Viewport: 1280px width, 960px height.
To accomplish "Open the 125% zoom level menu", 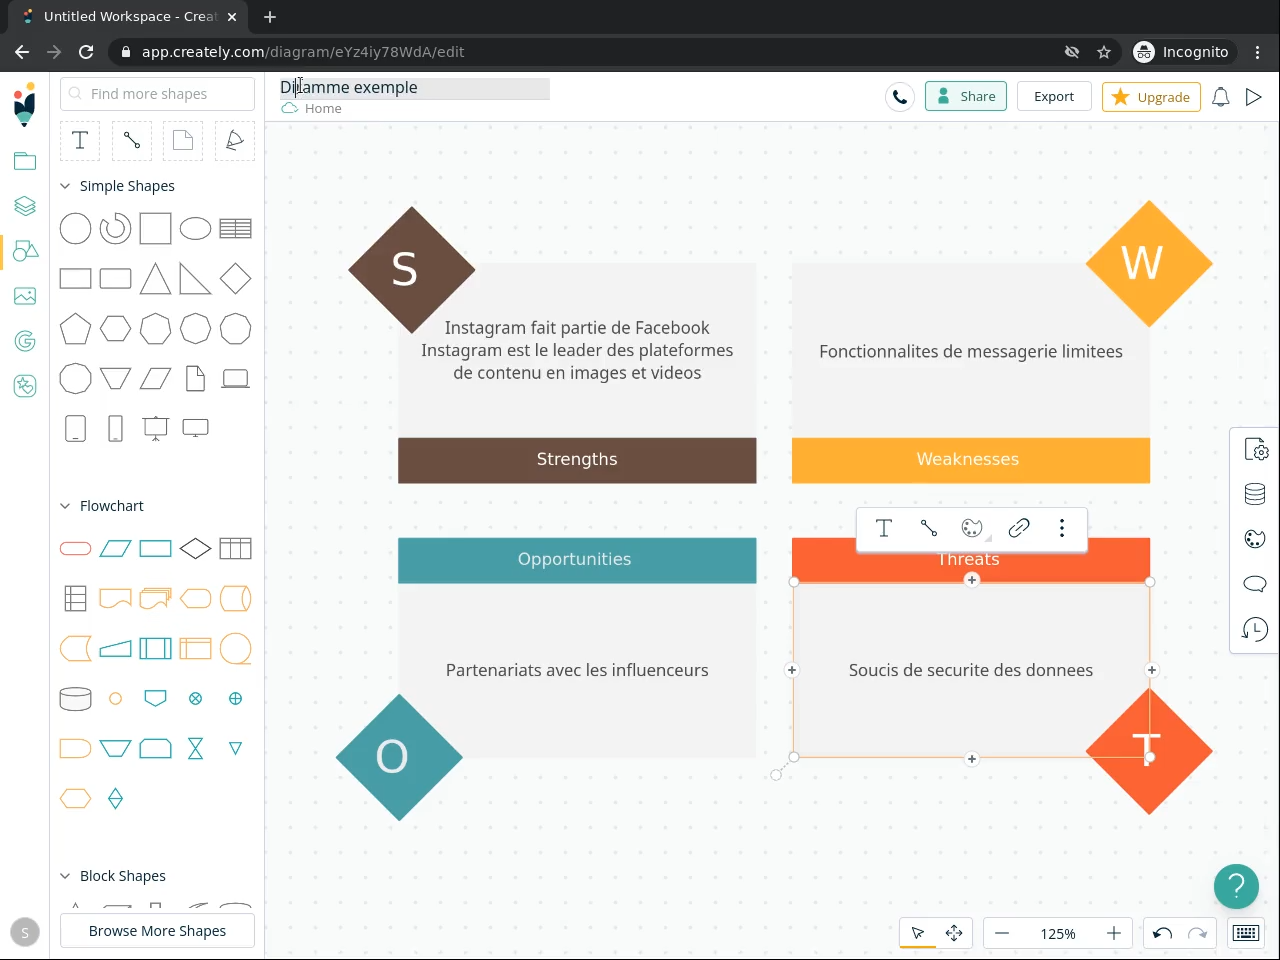I will coord(1058,934).
